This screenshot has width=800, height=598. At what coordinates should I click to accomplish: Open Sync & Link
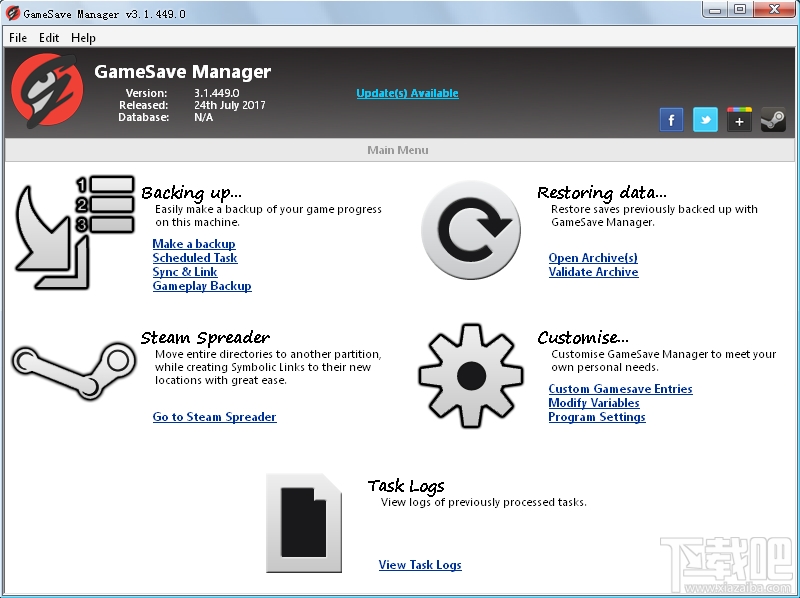coord(185,272)
